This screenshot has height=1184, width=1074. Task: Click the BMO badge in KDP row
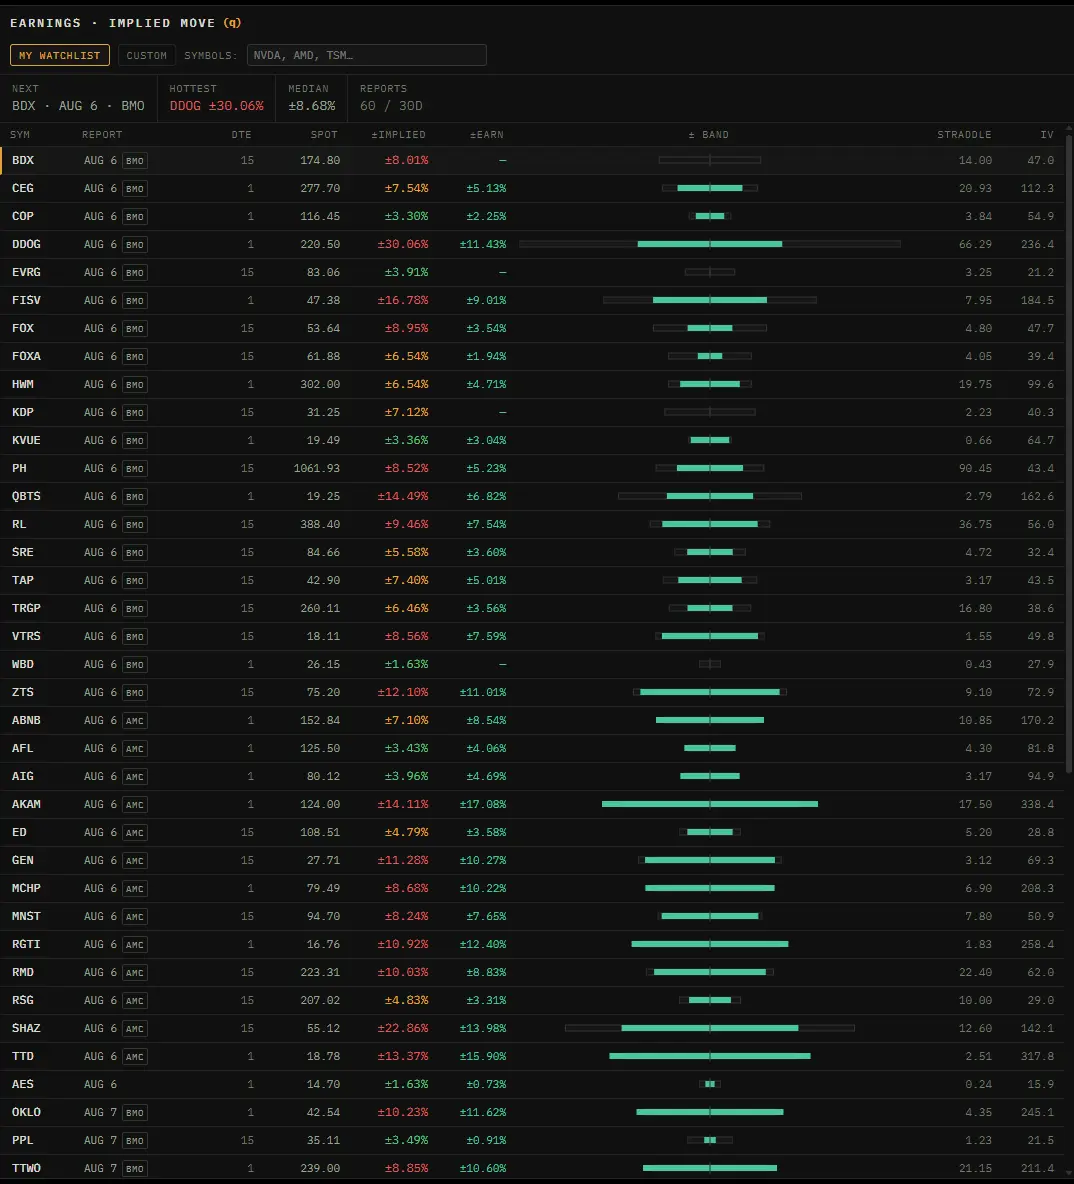(135, 412)
